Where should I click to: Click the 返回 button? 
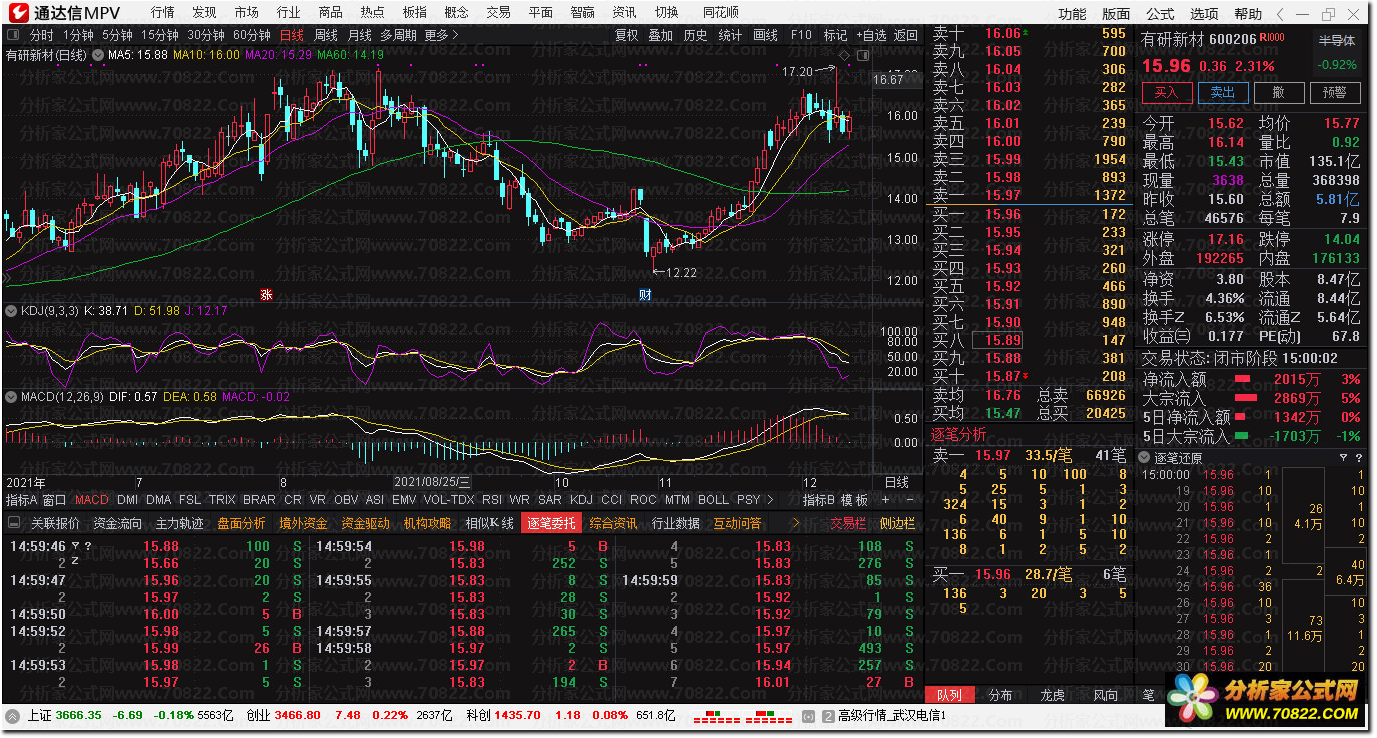pyautogui.click(x=906, y=35)
